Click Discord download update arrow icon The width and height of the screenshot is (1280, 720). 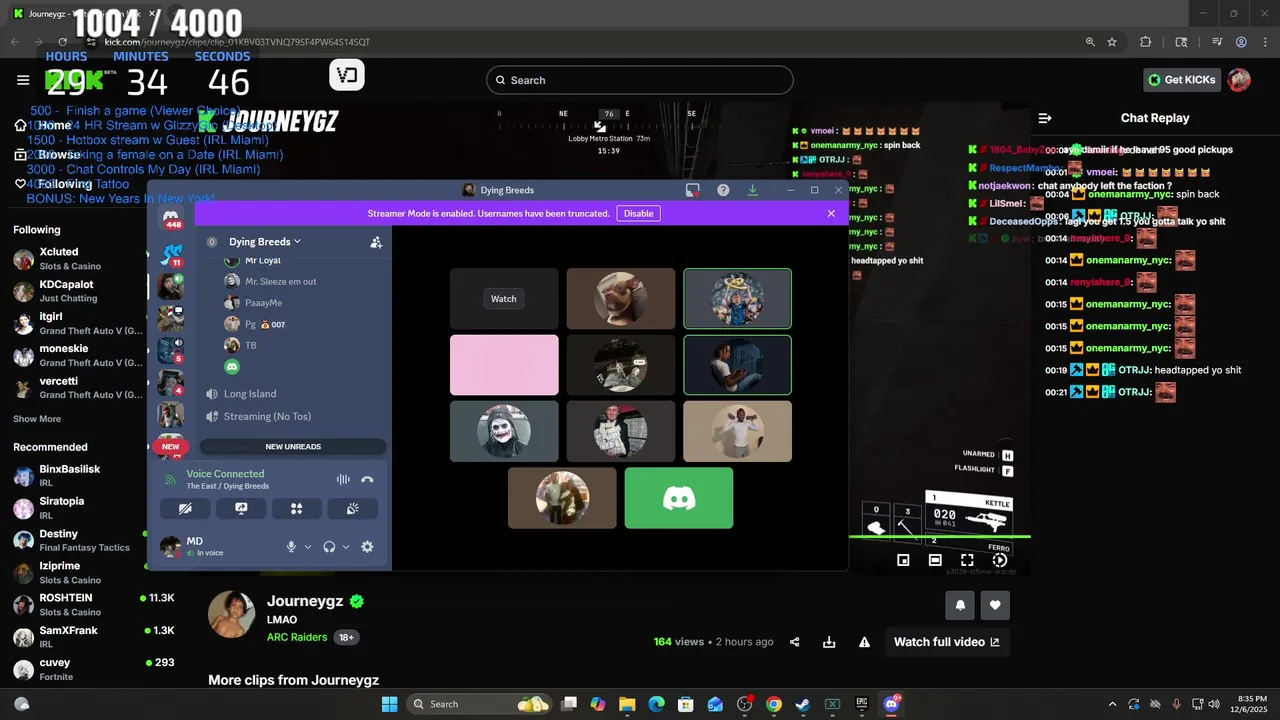tap(753, 190)
